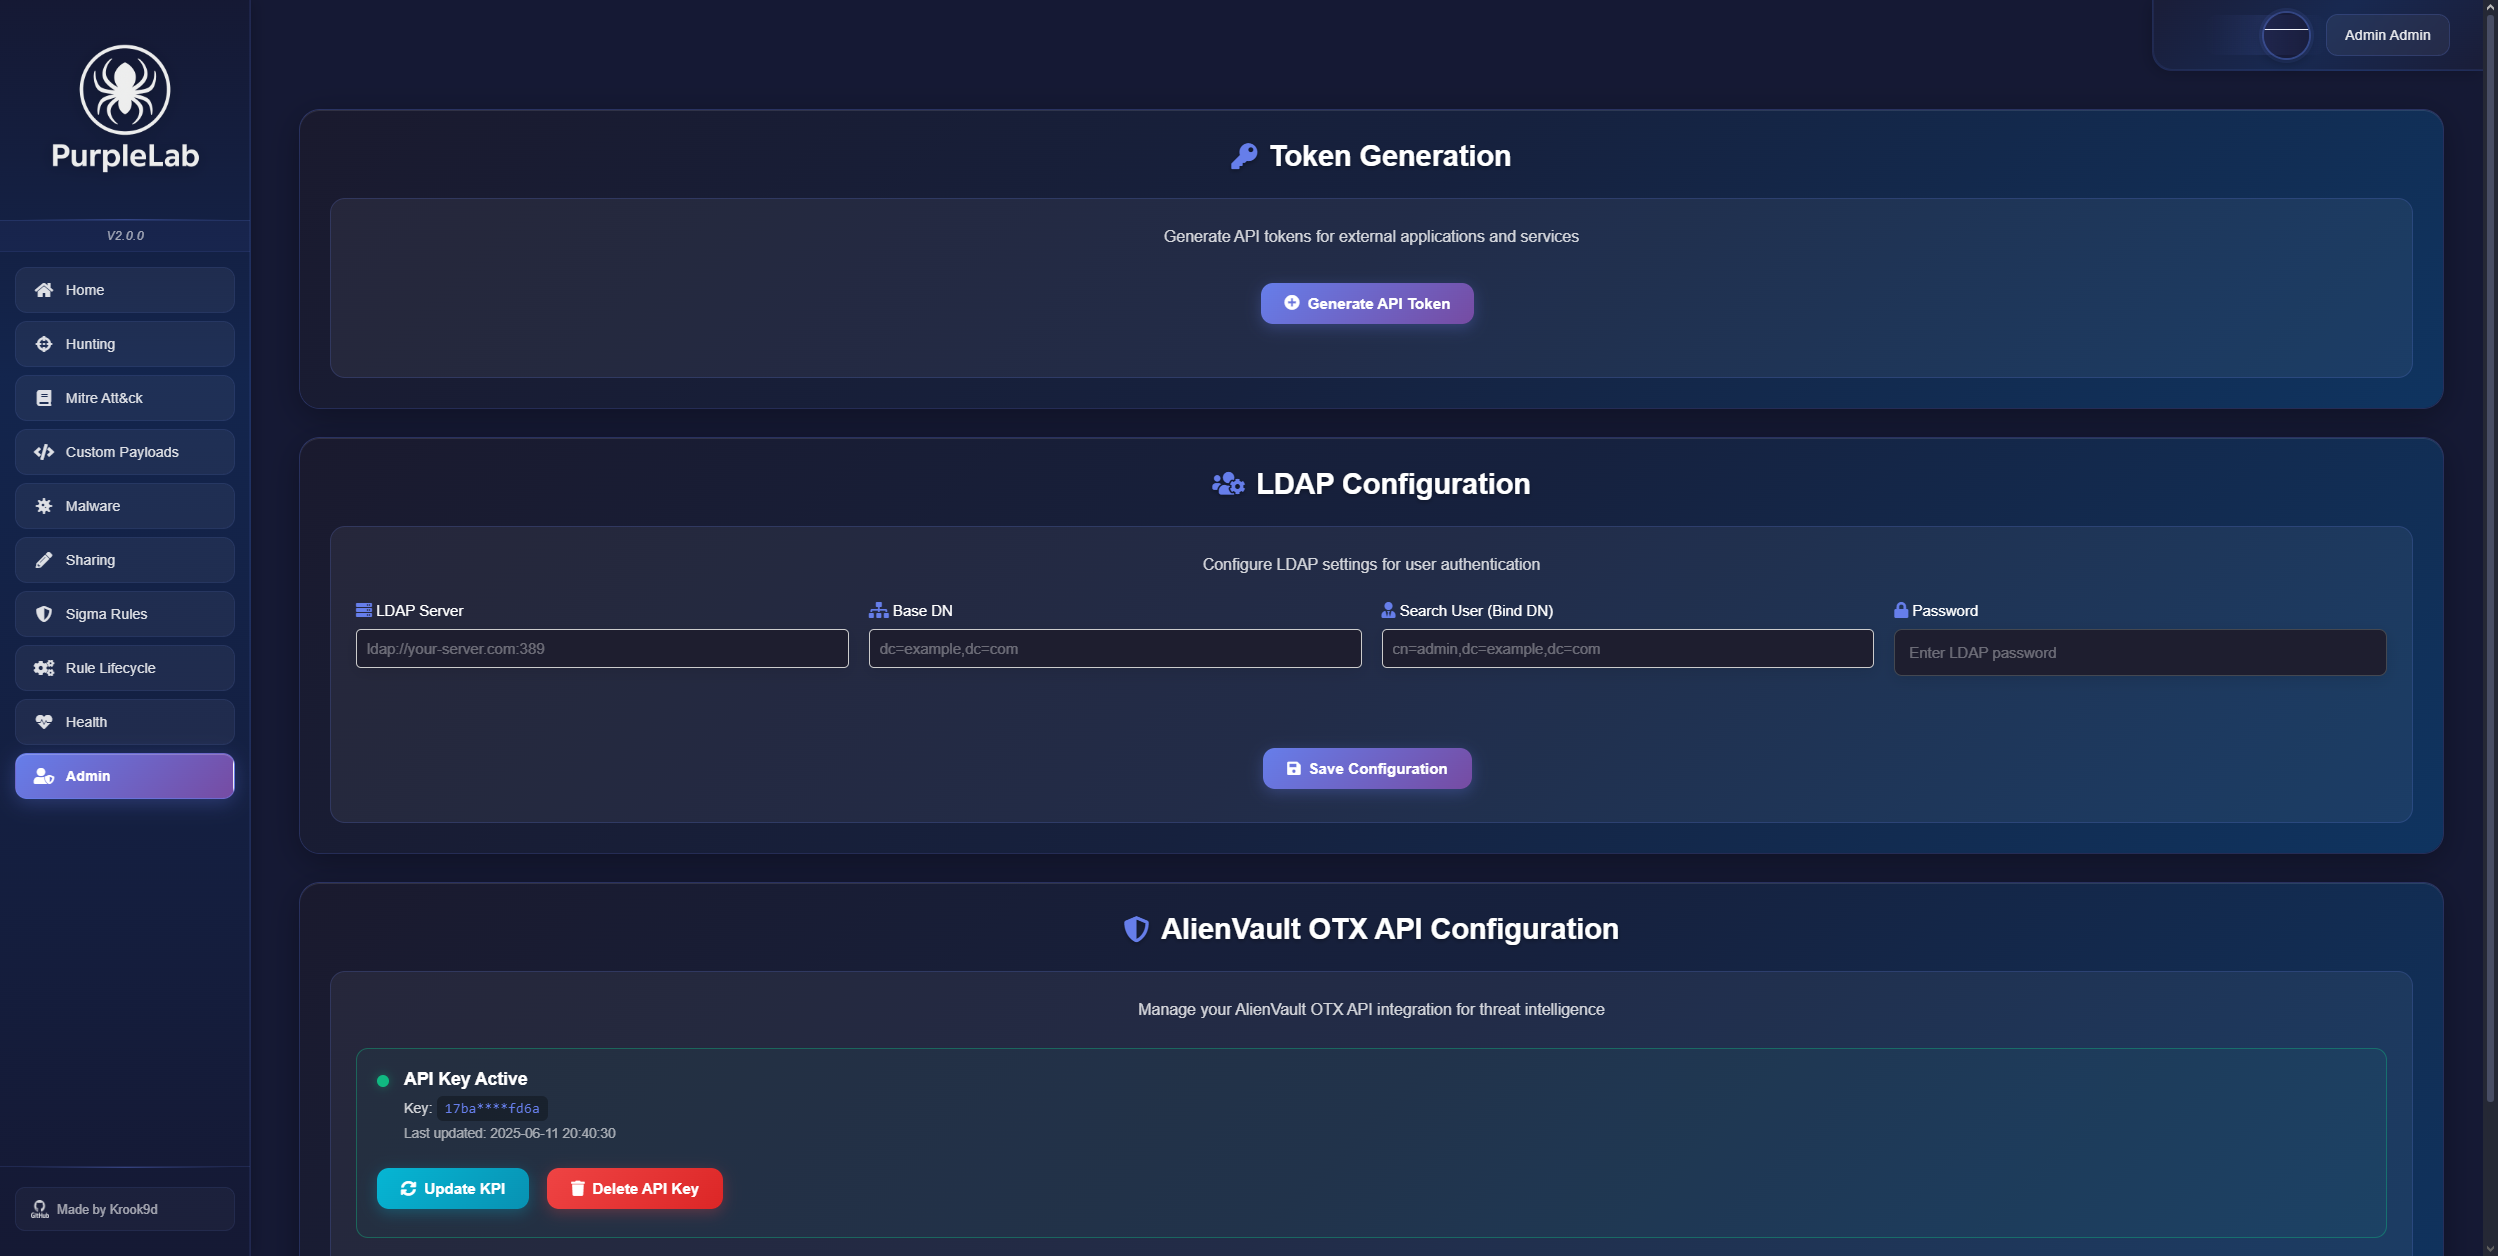Click the lock icon next to Password
This screenshot has width=2498, height=1256.
click(1901, 610)
